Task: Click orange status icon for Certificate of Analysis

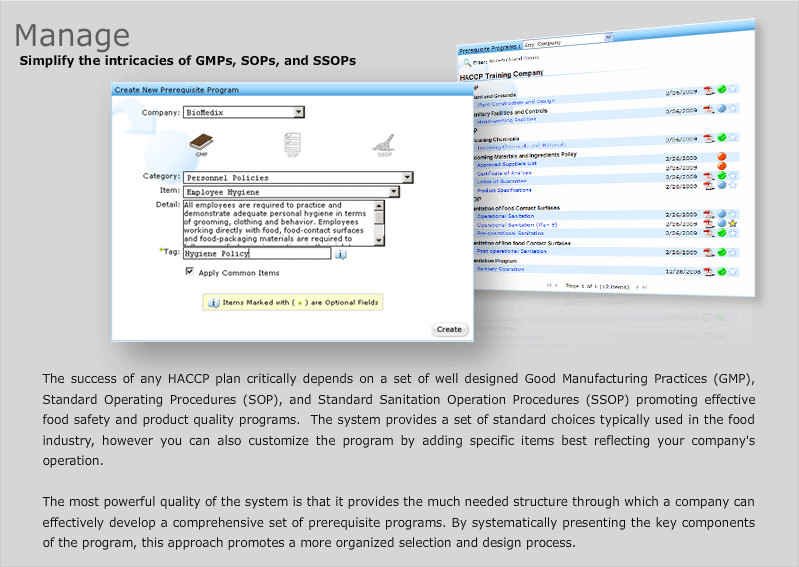Action: (722, 166)
